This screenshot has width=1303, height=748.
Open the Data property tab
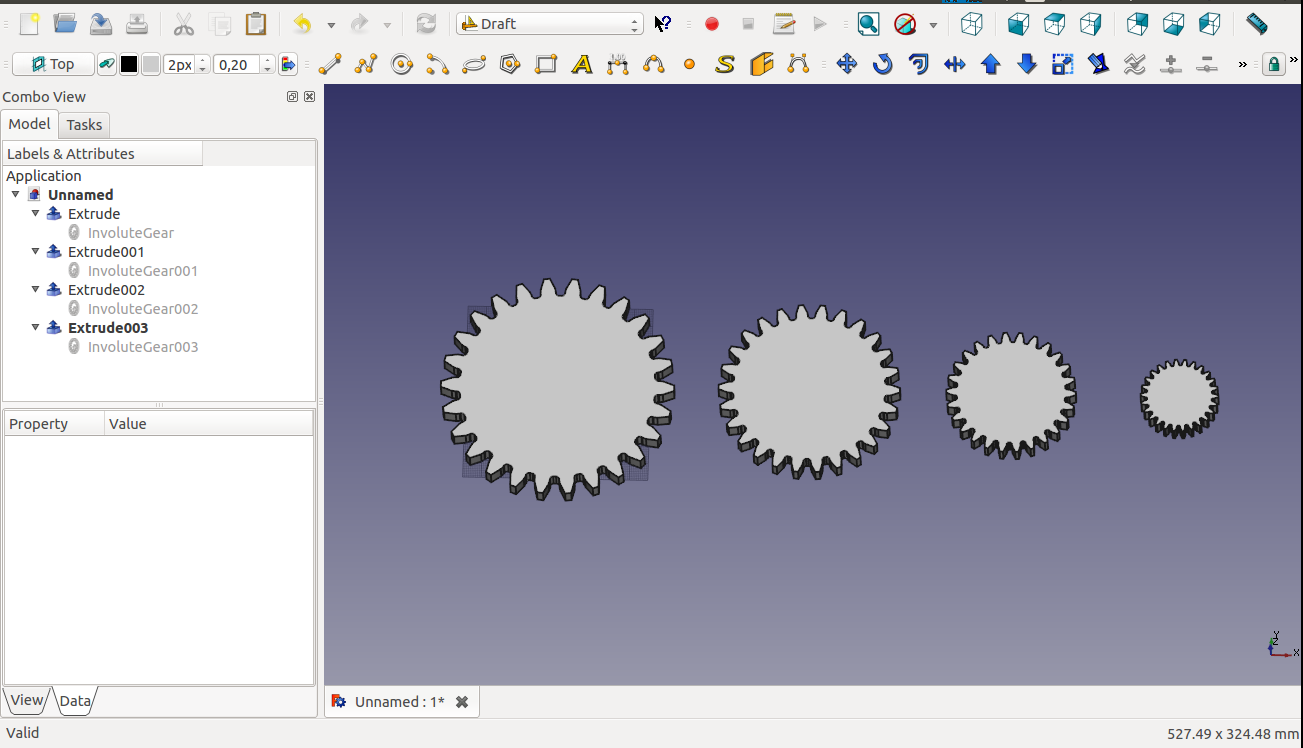[x=76, y=701]
